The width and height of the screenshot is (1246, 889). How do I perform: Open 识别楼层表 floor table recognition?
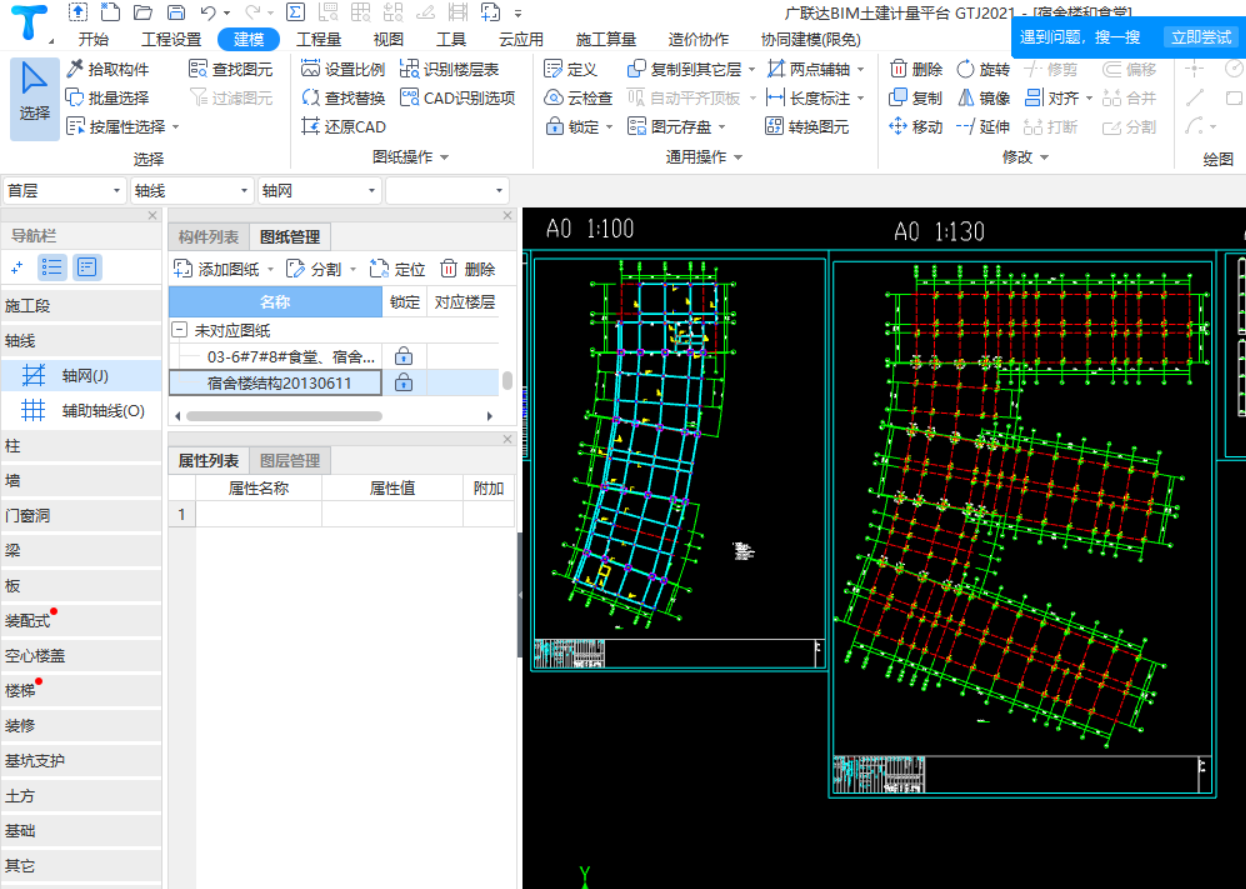449,69
